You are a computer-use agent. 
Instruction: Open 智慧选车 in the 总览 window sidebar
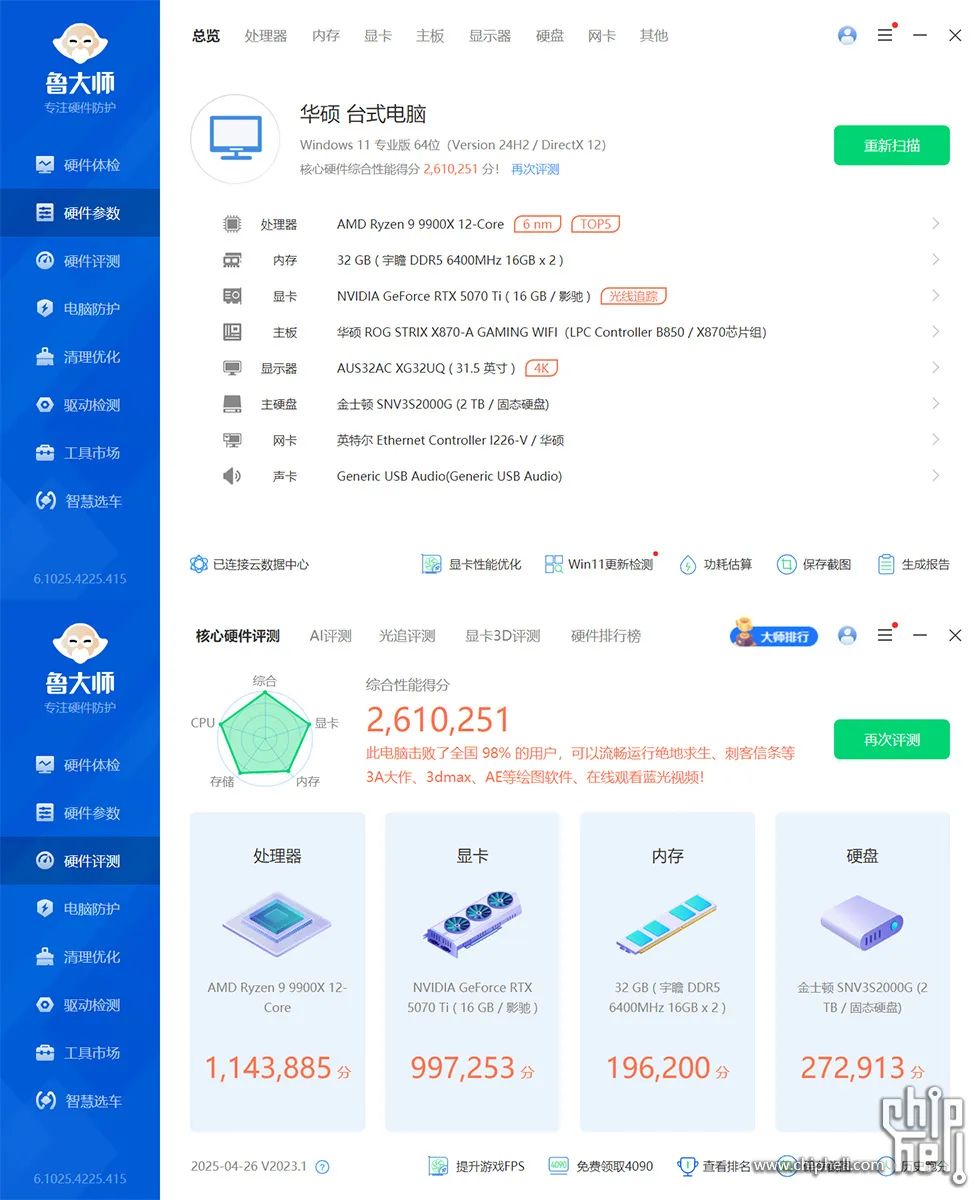click(x=79, y=501)
